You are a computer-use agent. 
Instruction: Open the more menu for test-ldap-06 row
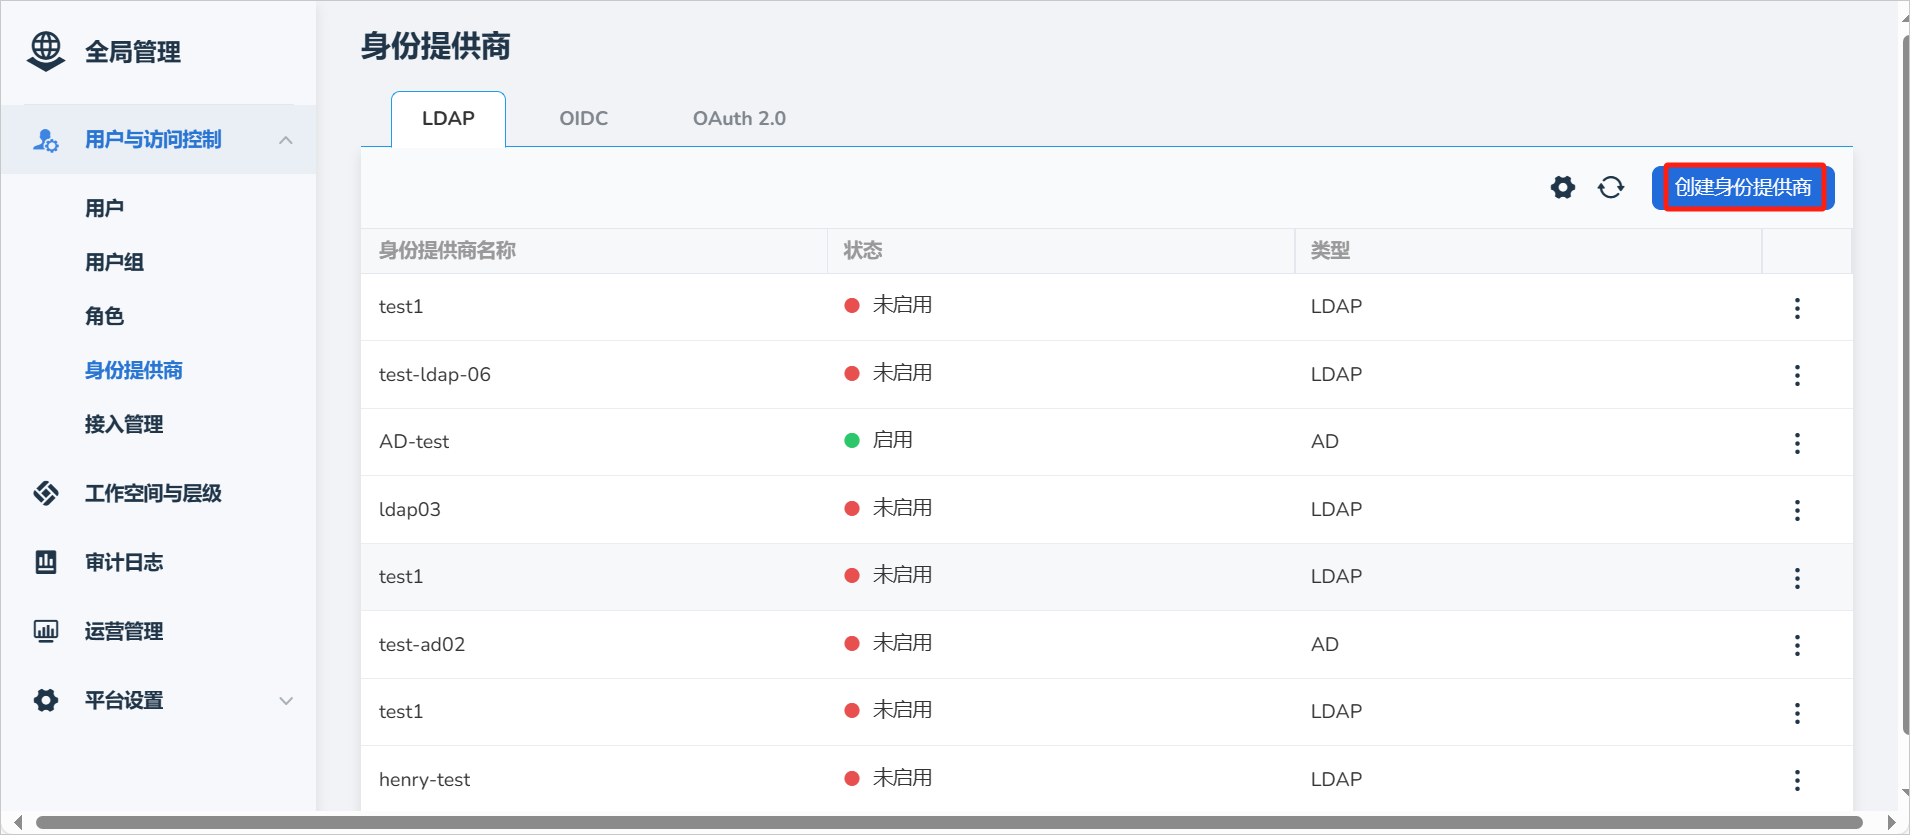(1797, 375)
